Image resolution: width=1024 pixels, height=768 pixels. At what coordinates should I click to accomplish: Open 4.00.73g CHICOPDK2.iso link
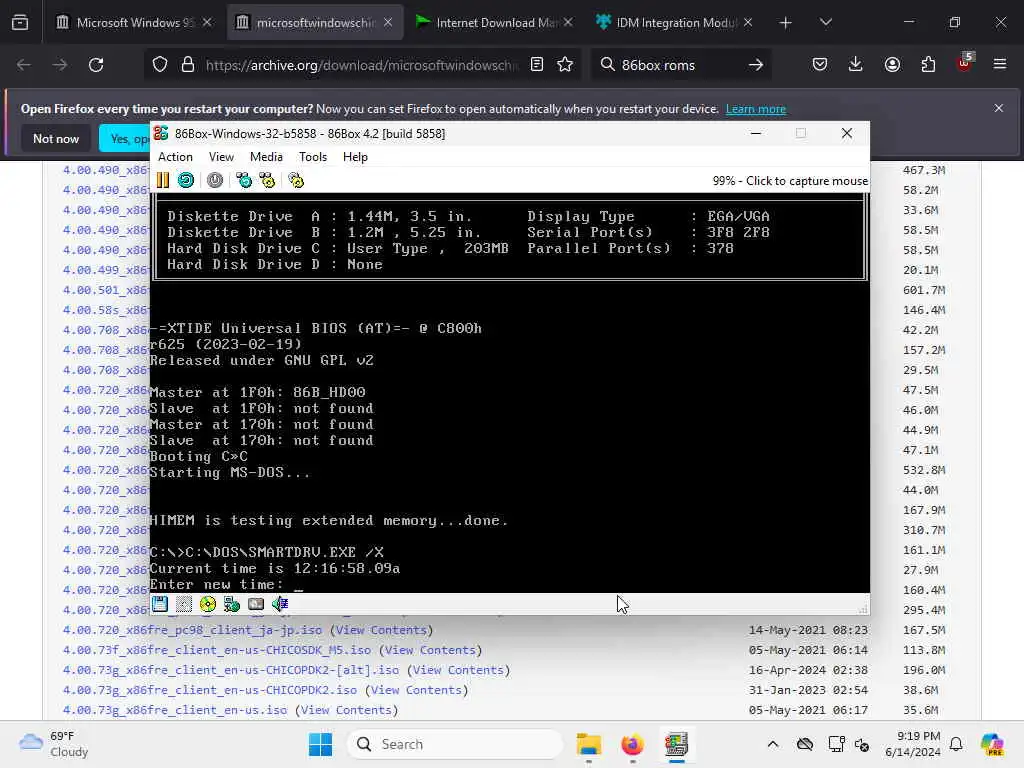tap(210, 690)
